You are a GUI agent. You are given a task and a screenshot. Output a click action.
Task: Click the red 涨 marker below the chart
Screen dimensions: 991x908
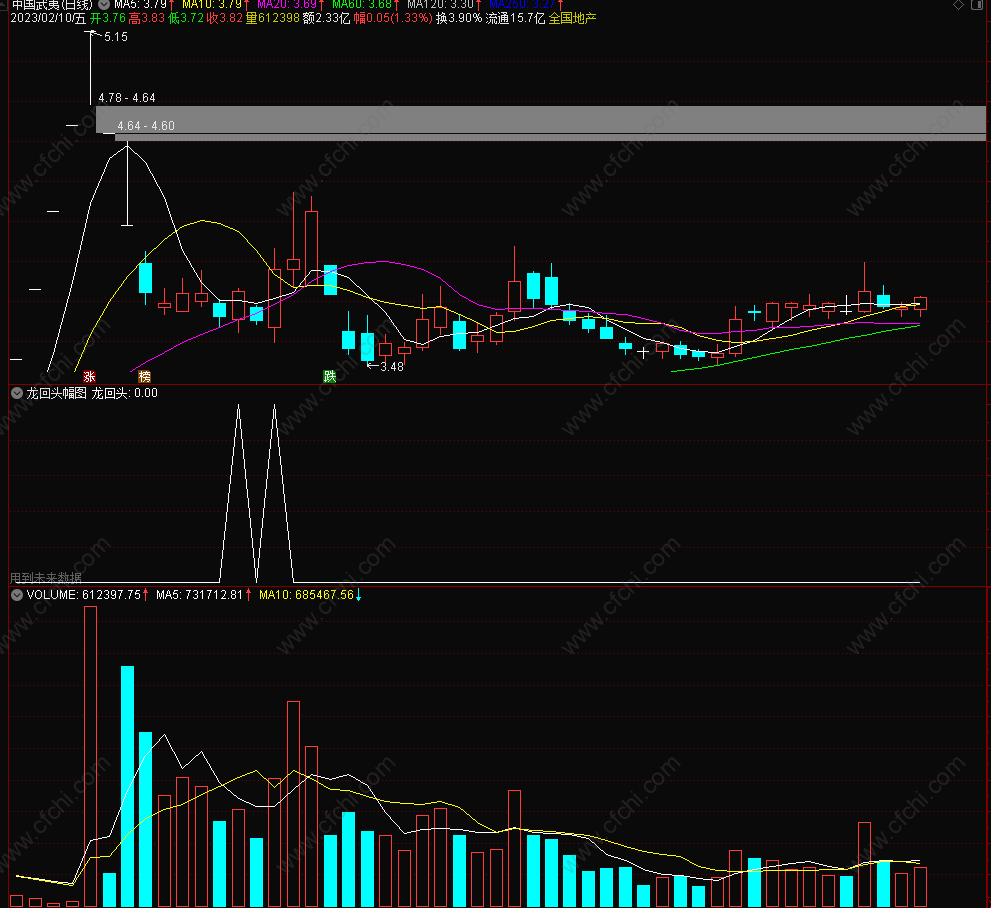89,377
